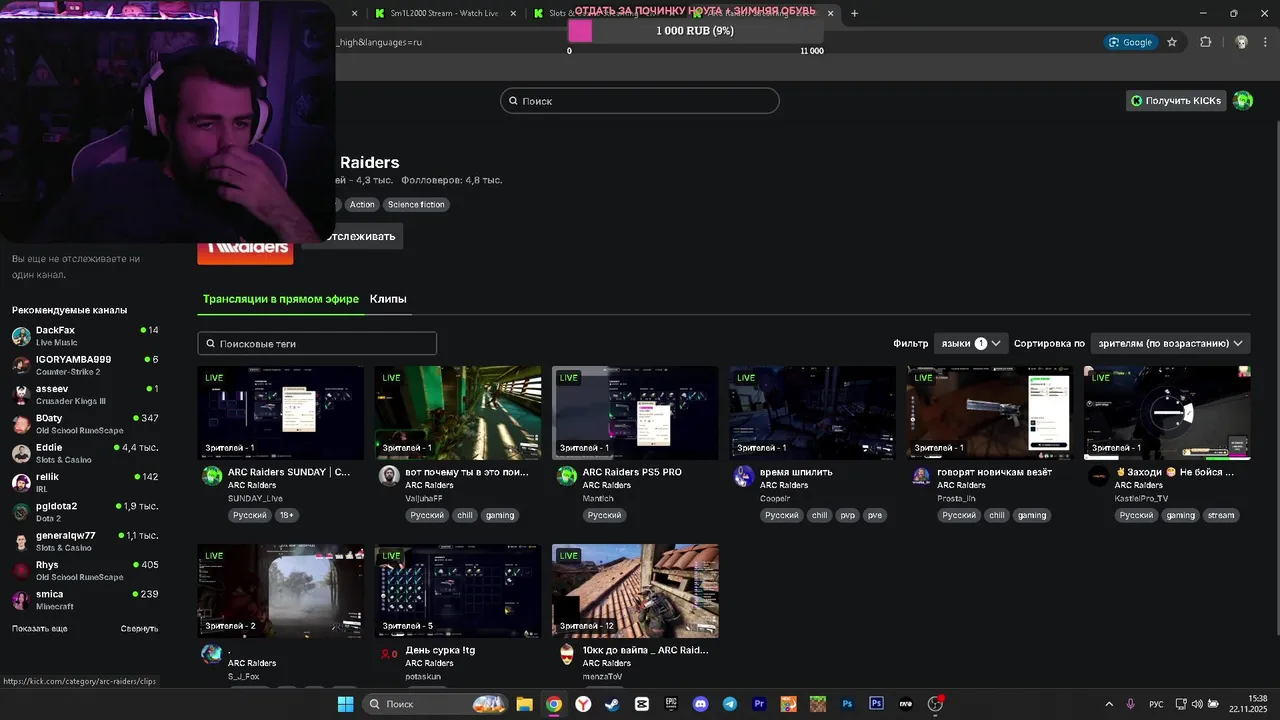Image resolution: width=1280 pixels, height=720 pixels.
Task: Click the menzaToV streamer avatar
Action: click(567, 654)
